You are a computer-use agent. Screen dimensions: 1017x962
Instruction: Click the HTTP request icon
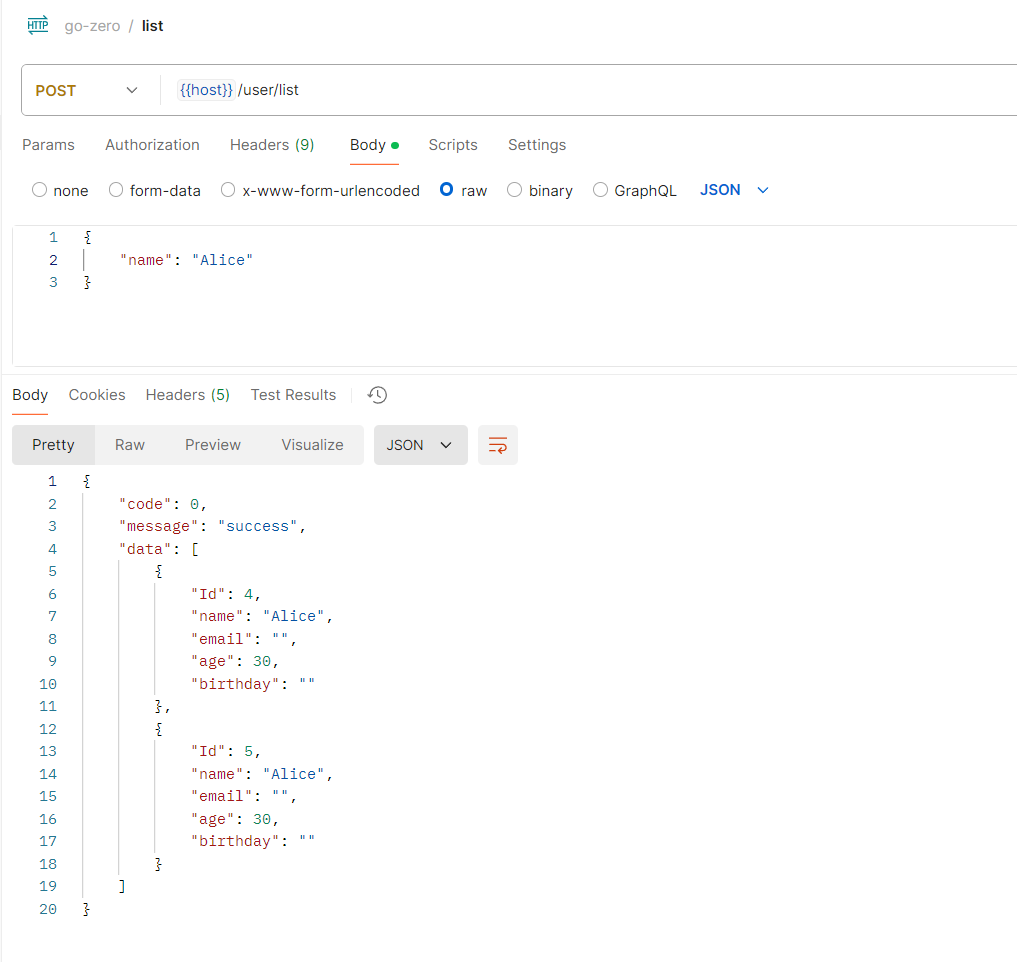[38, 26]
